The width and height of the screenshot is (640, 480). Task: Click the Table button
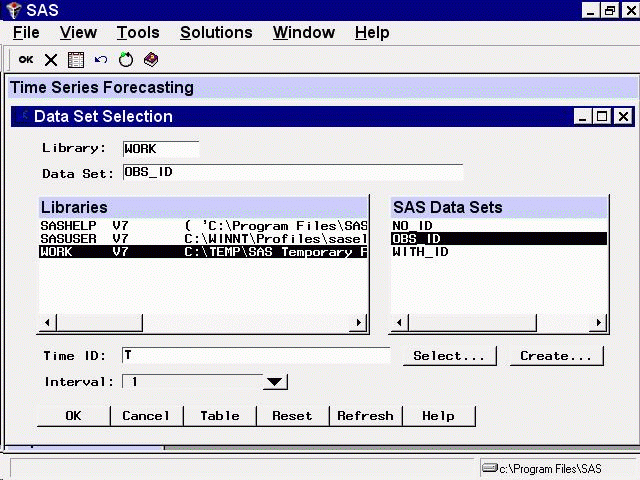[x=220, y=416]
